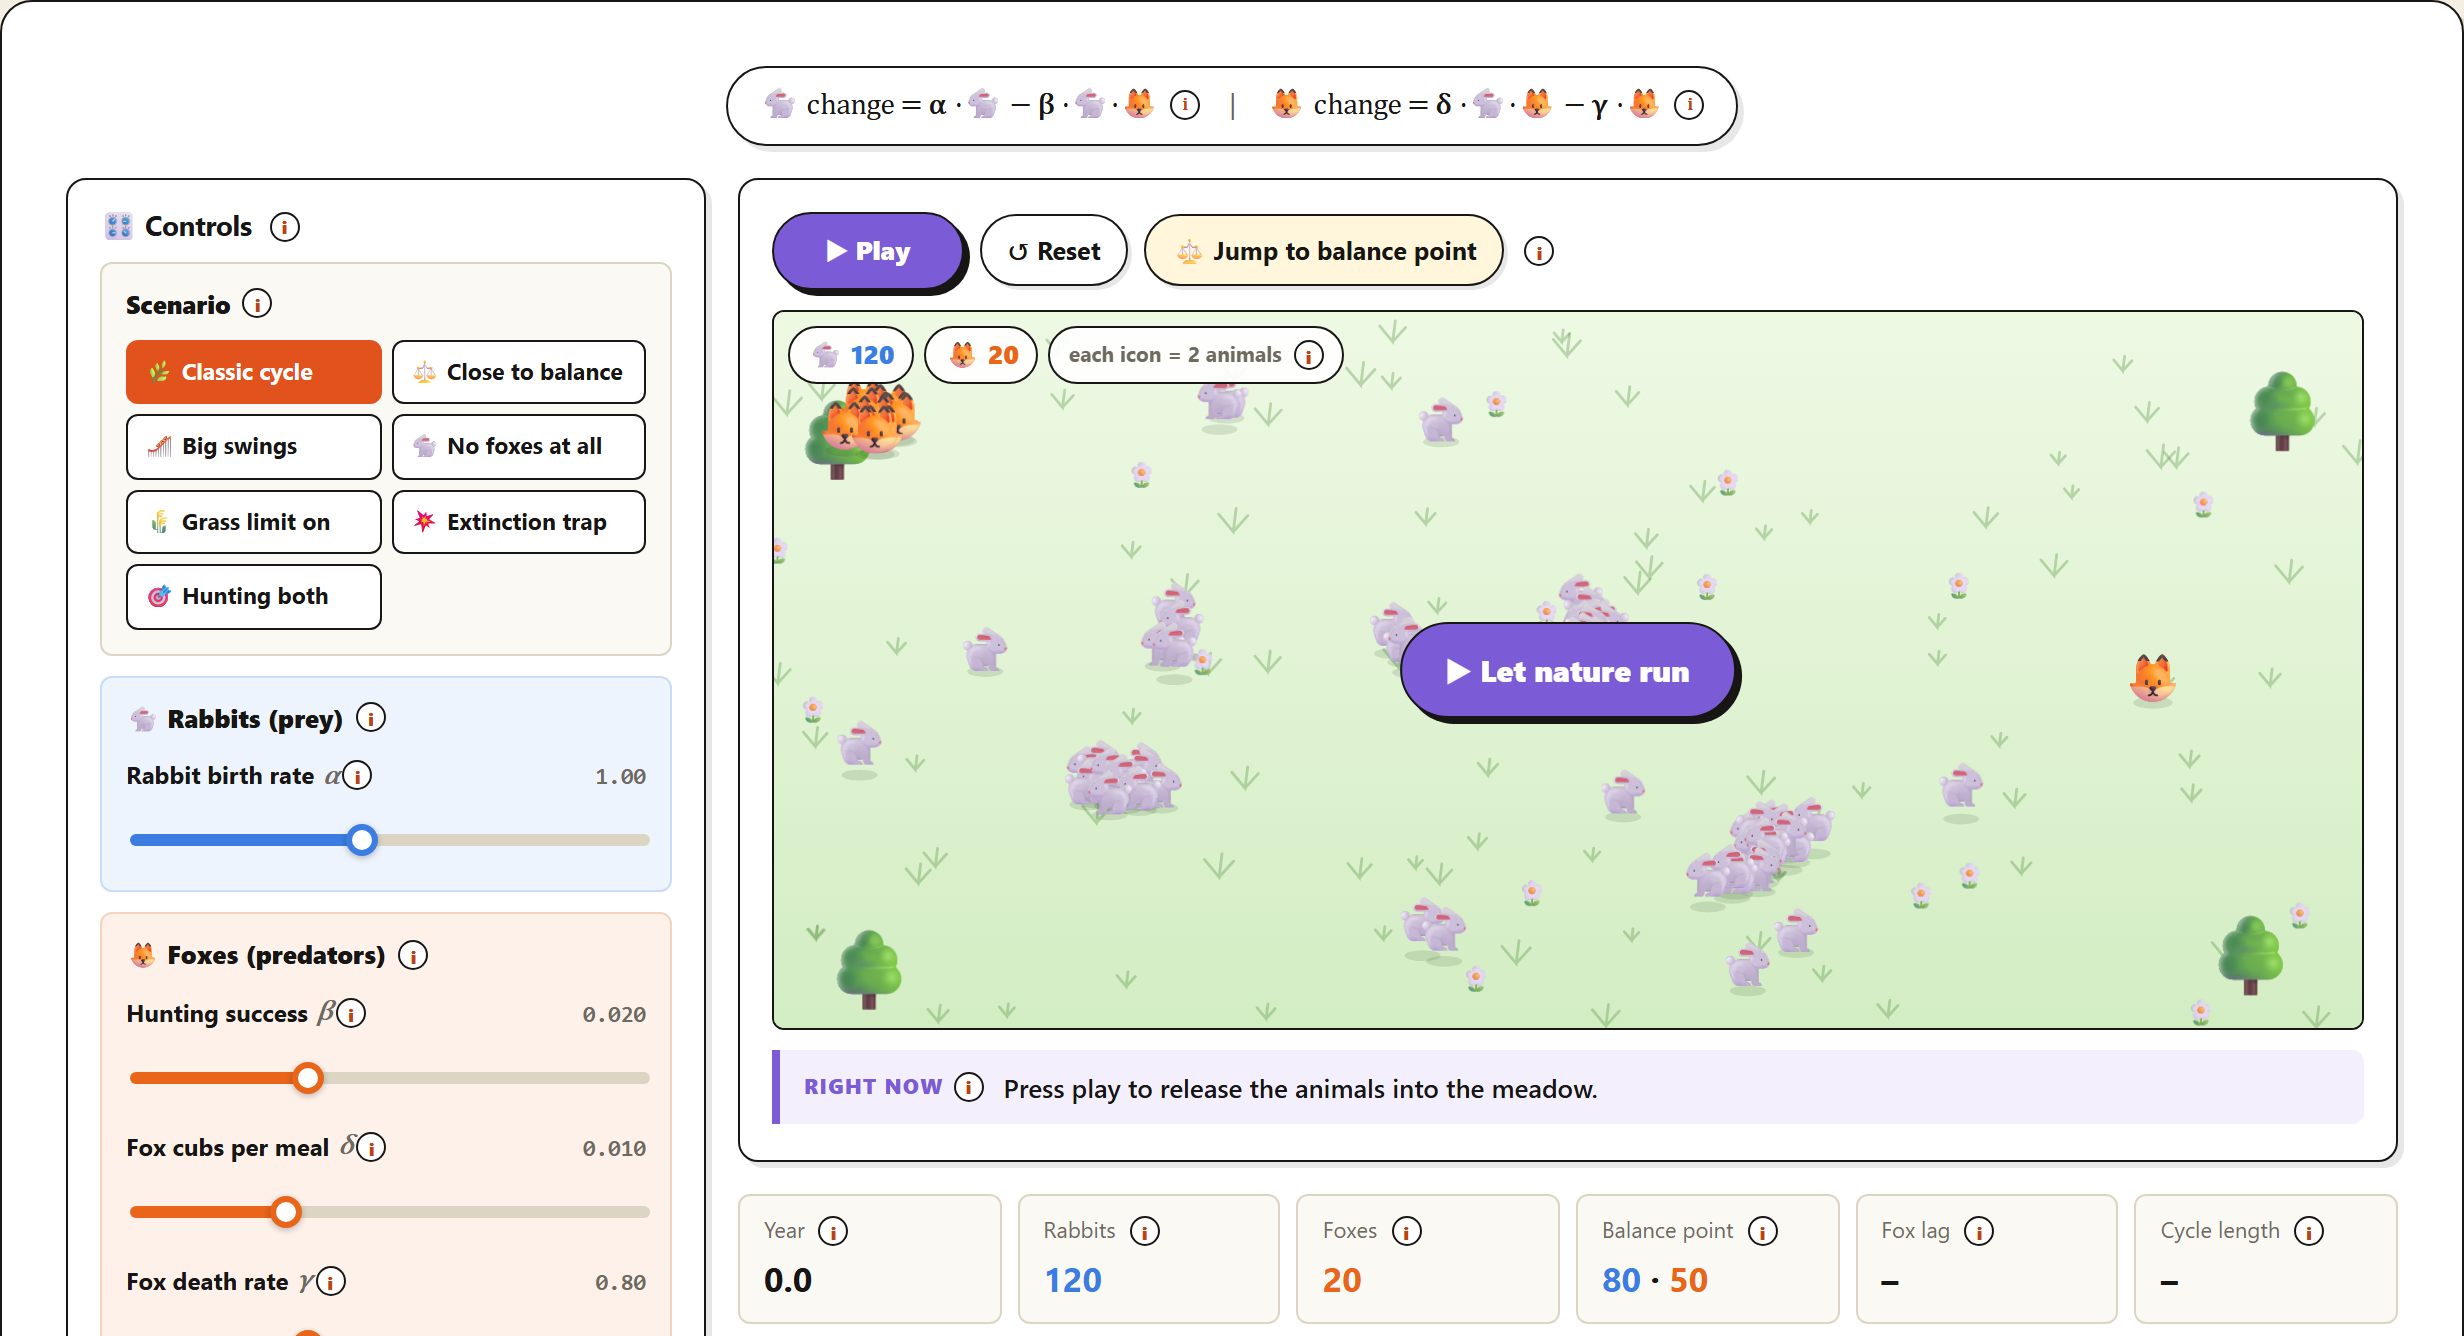Open Fox death rate gamma info icon
This screenshot has width=2464, height=1336.
coord(331,1282)
